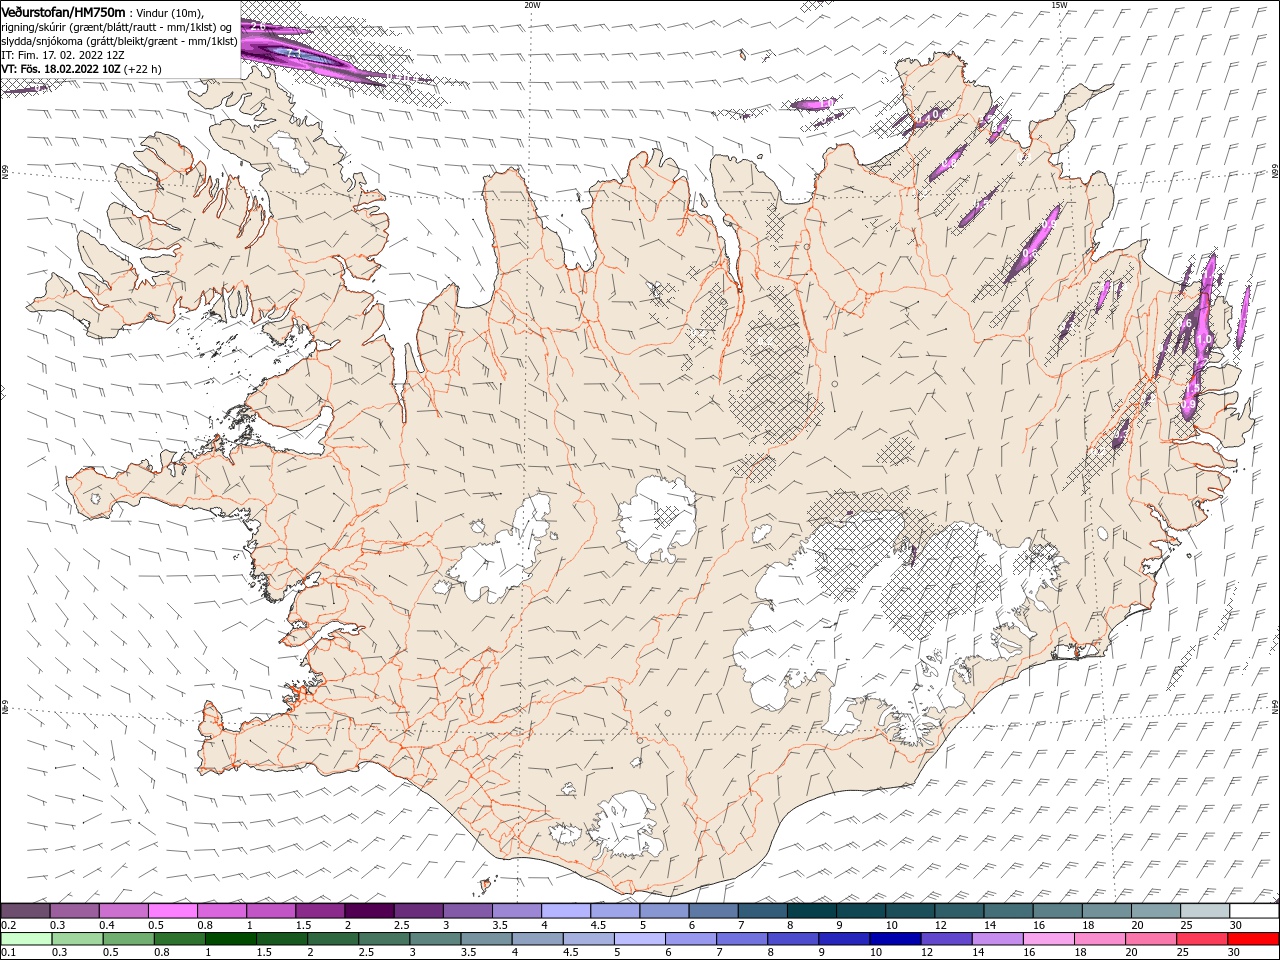Click the slate blue 6 snow legend swatch
Viewport: 1280px width, 960px height.
click(713, 911)
